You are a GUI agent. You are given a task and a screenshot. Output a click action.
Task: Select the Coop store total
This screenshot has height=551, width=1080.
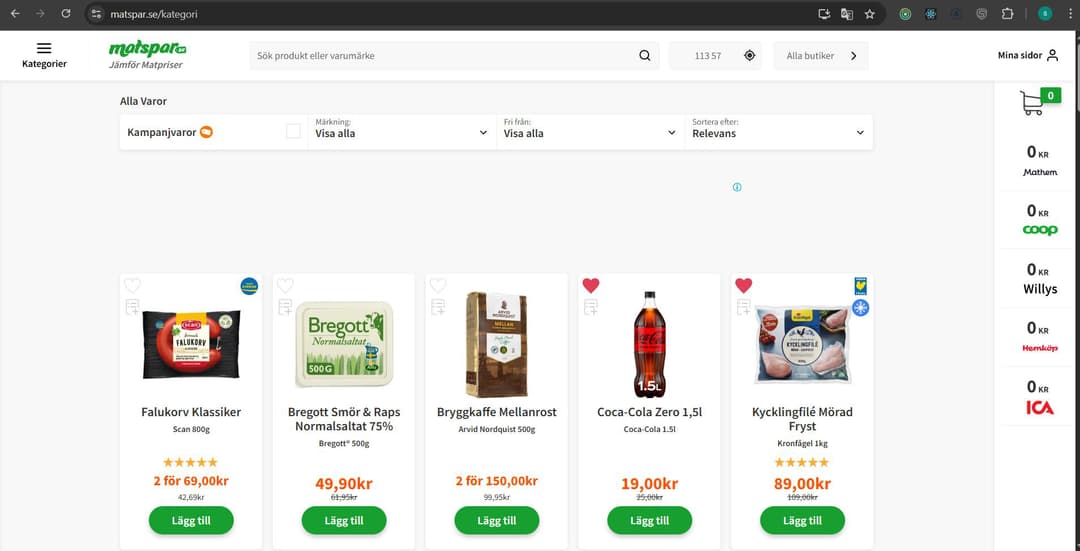1040,220
